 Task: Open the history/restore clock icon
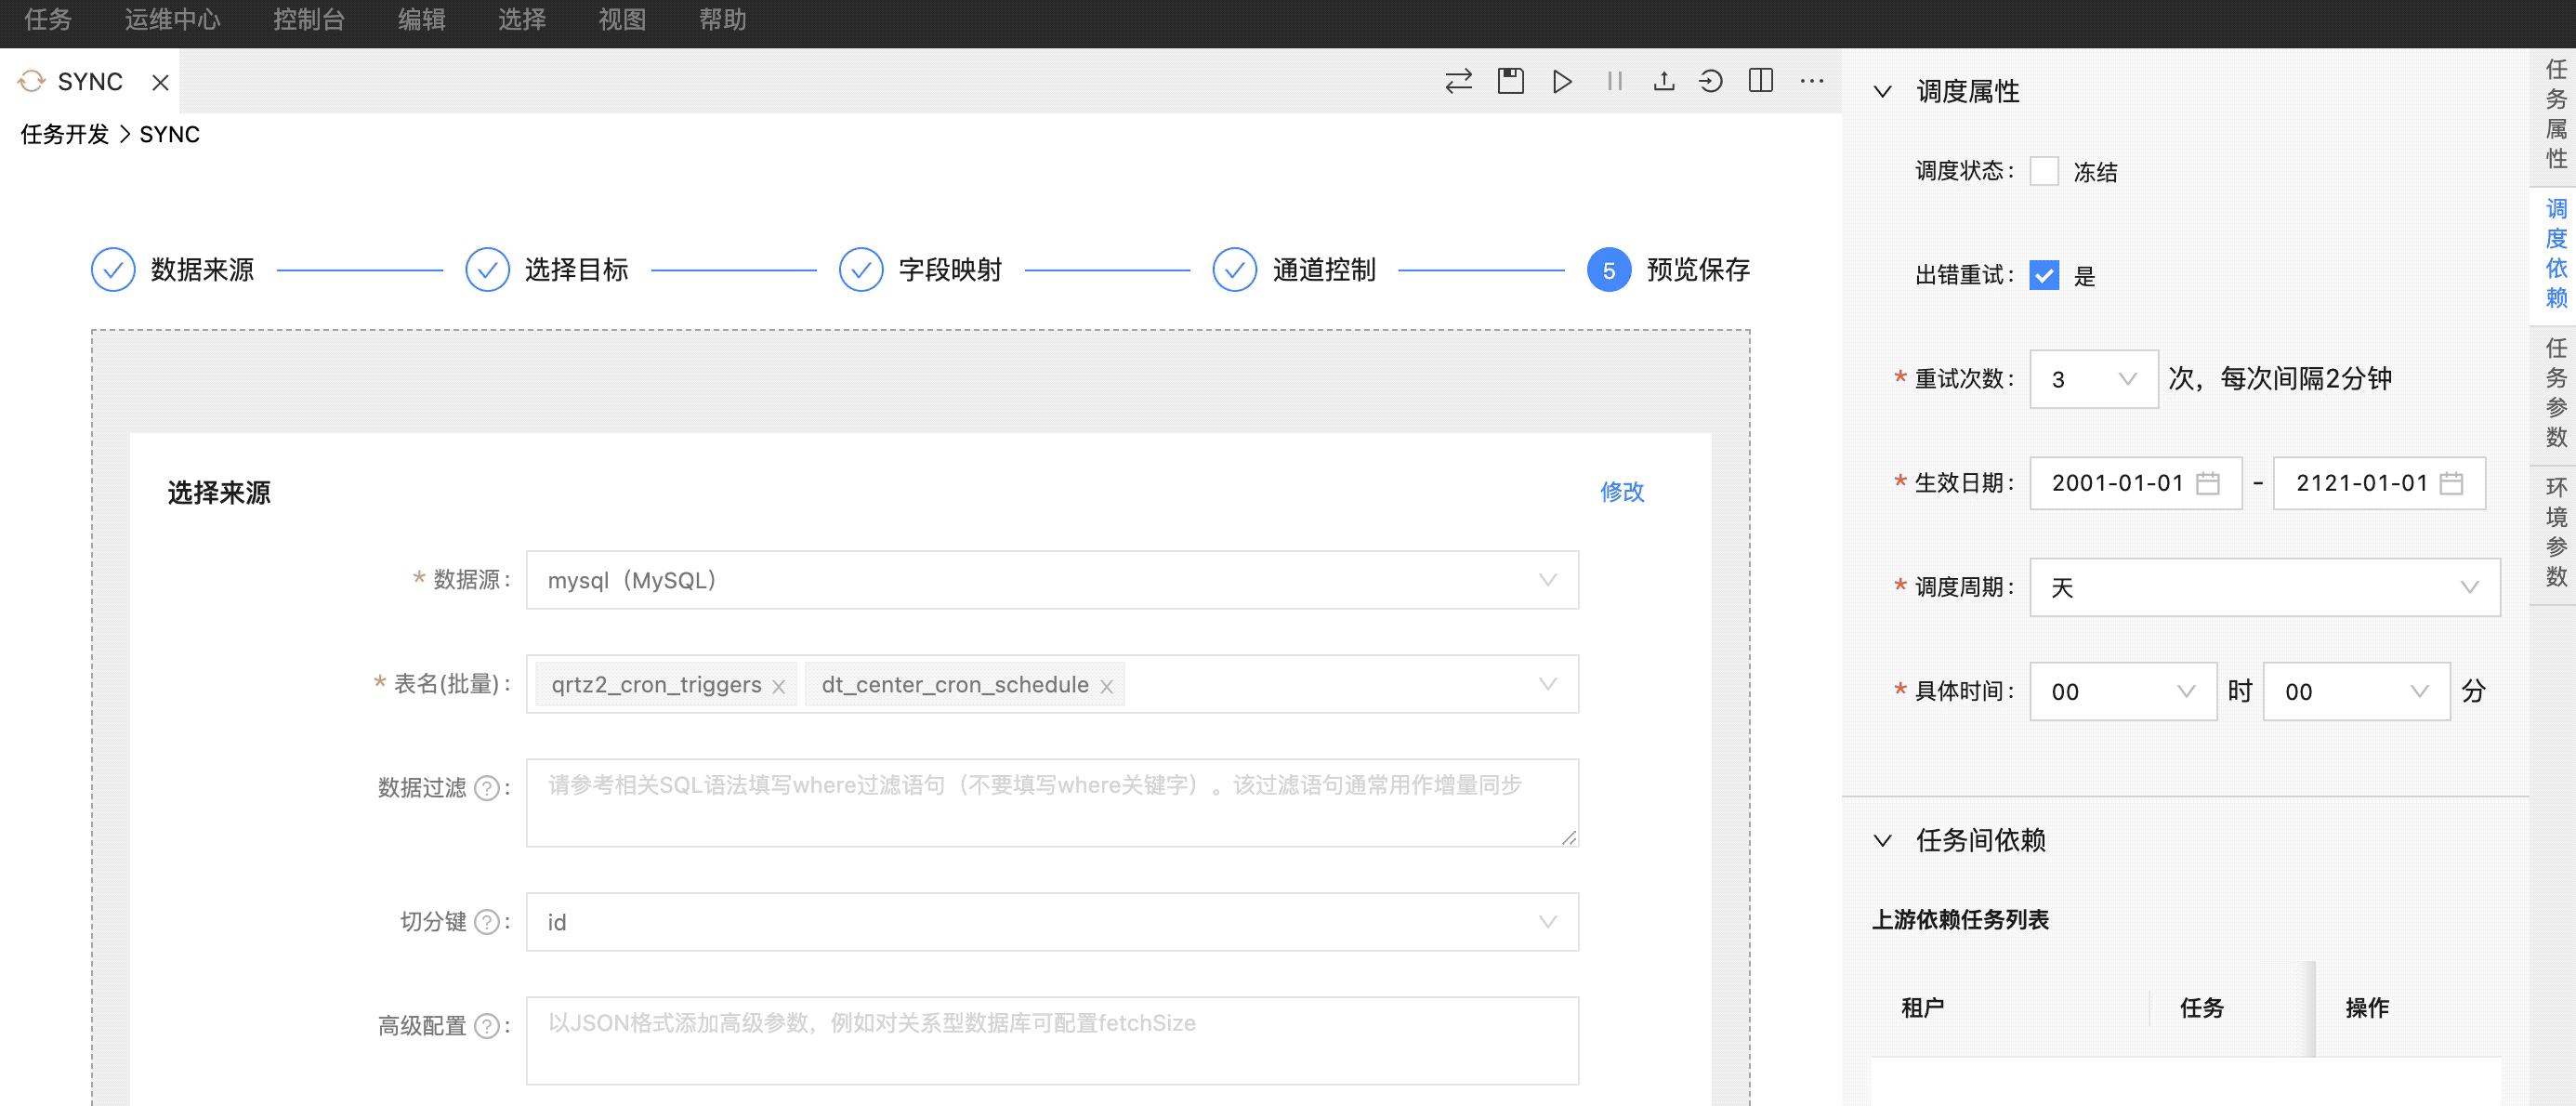[1711, 81]
